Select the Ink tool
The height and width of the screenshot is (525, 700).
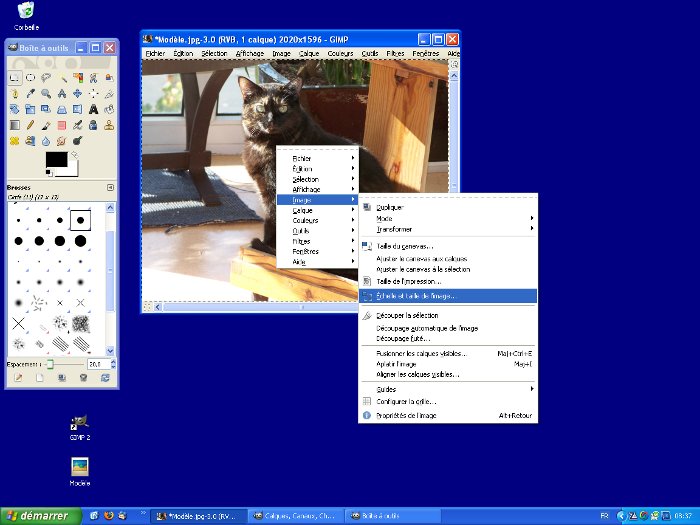[93, 125]
